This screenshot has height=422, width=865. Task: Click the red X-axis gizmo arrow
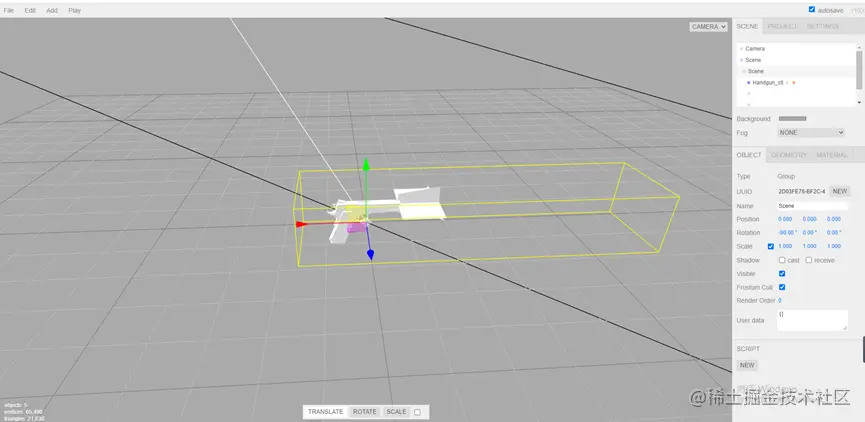(302, 224)
